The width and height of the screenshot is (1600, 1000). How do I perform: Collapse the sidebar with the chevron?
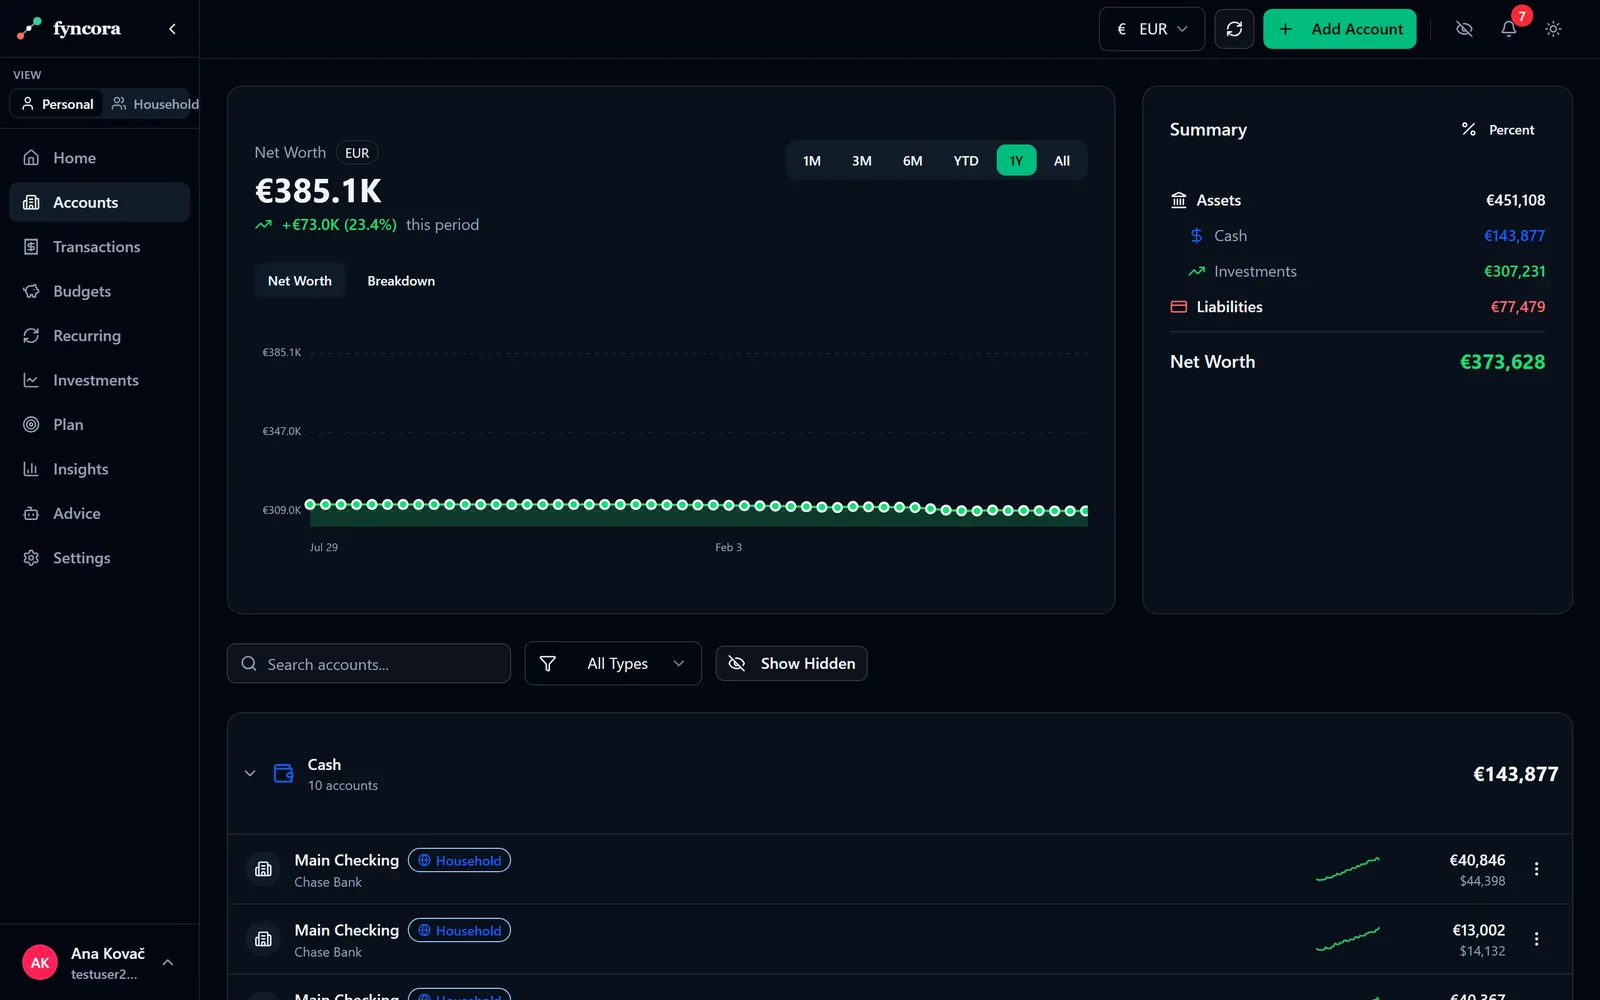click(172, 29)
